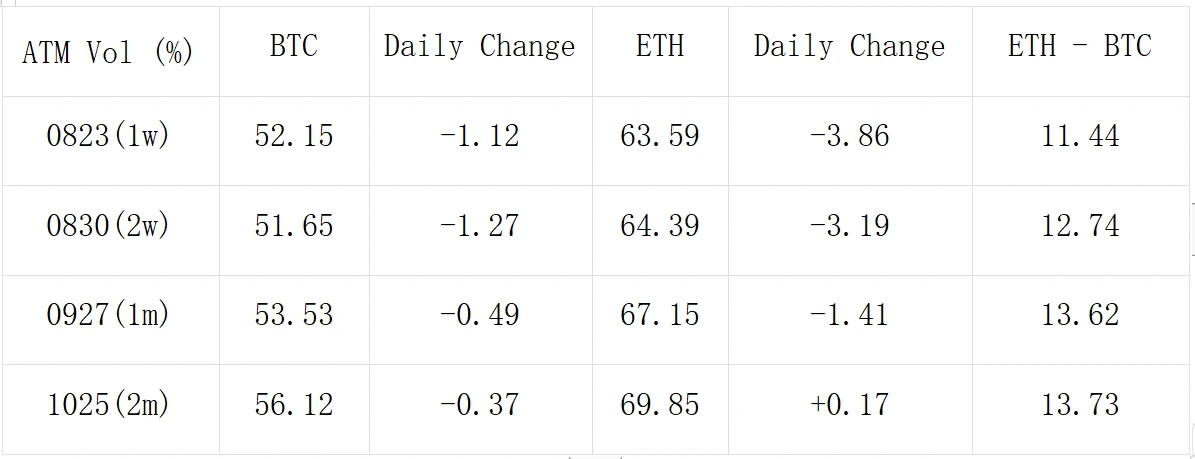Image resolution: width=1195 pixels, height=459 pixels.
Task: Click the ETH - BTC column header
Action: click(1079, 46)
